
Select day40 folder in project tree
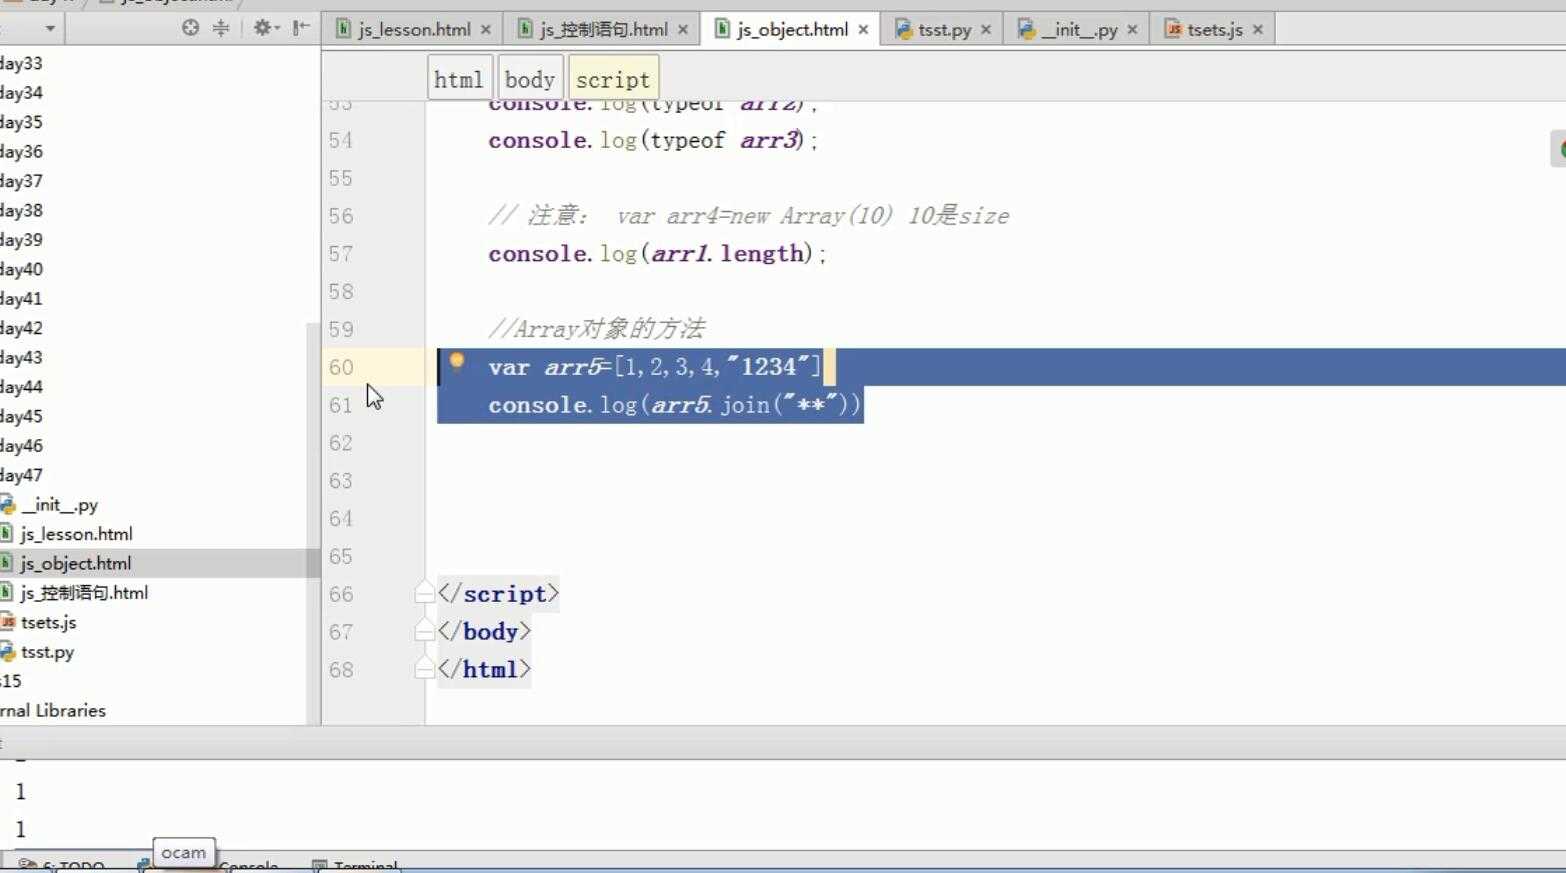21,269
